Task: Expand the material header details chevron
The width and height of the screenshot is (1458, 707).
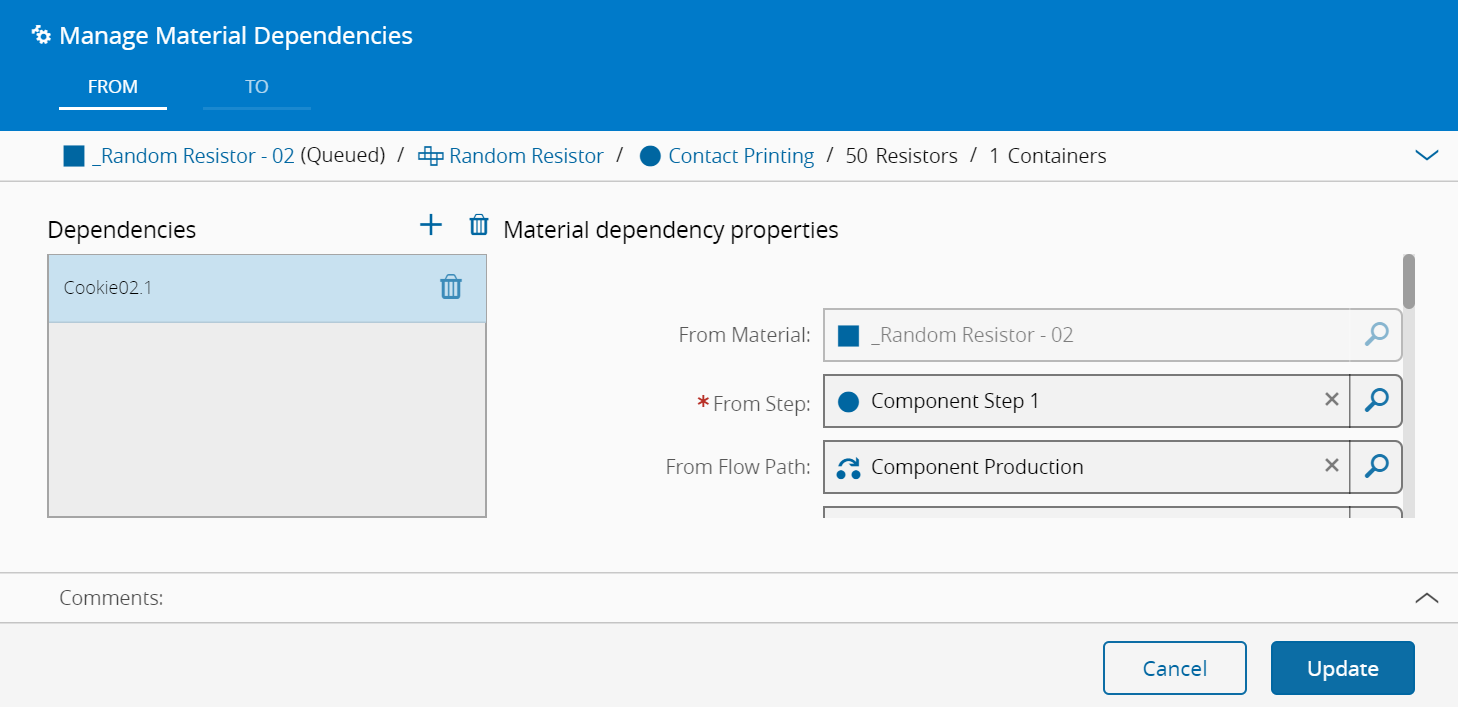Action: click(1427, 156)
